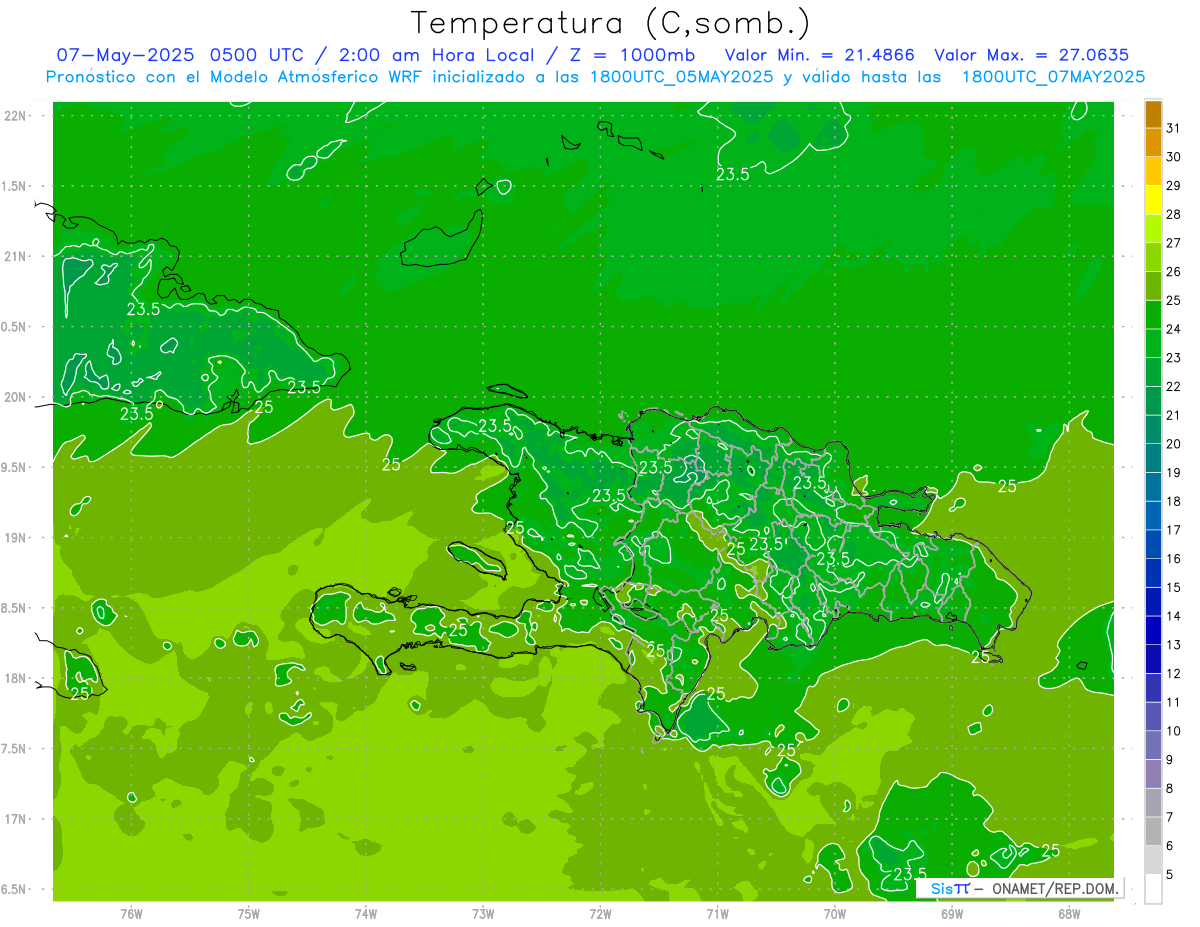Screen dimensions: 1200x927
Task: Click the '73W' longitude axis label
Action: [483, 914]
